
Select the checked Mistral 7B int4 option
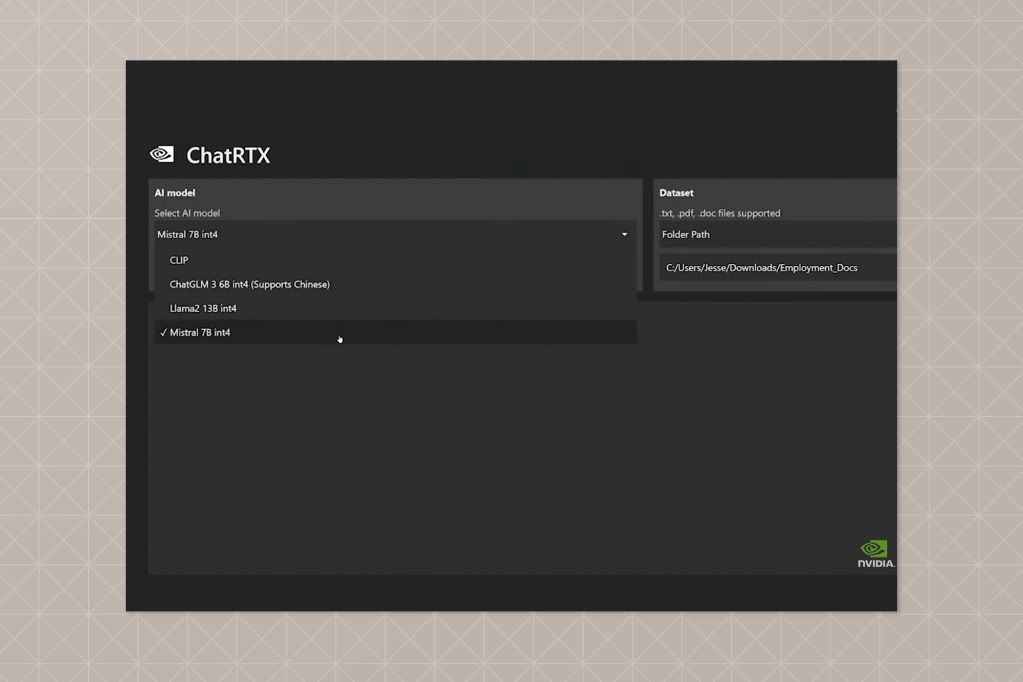click(x=395, y=332)
